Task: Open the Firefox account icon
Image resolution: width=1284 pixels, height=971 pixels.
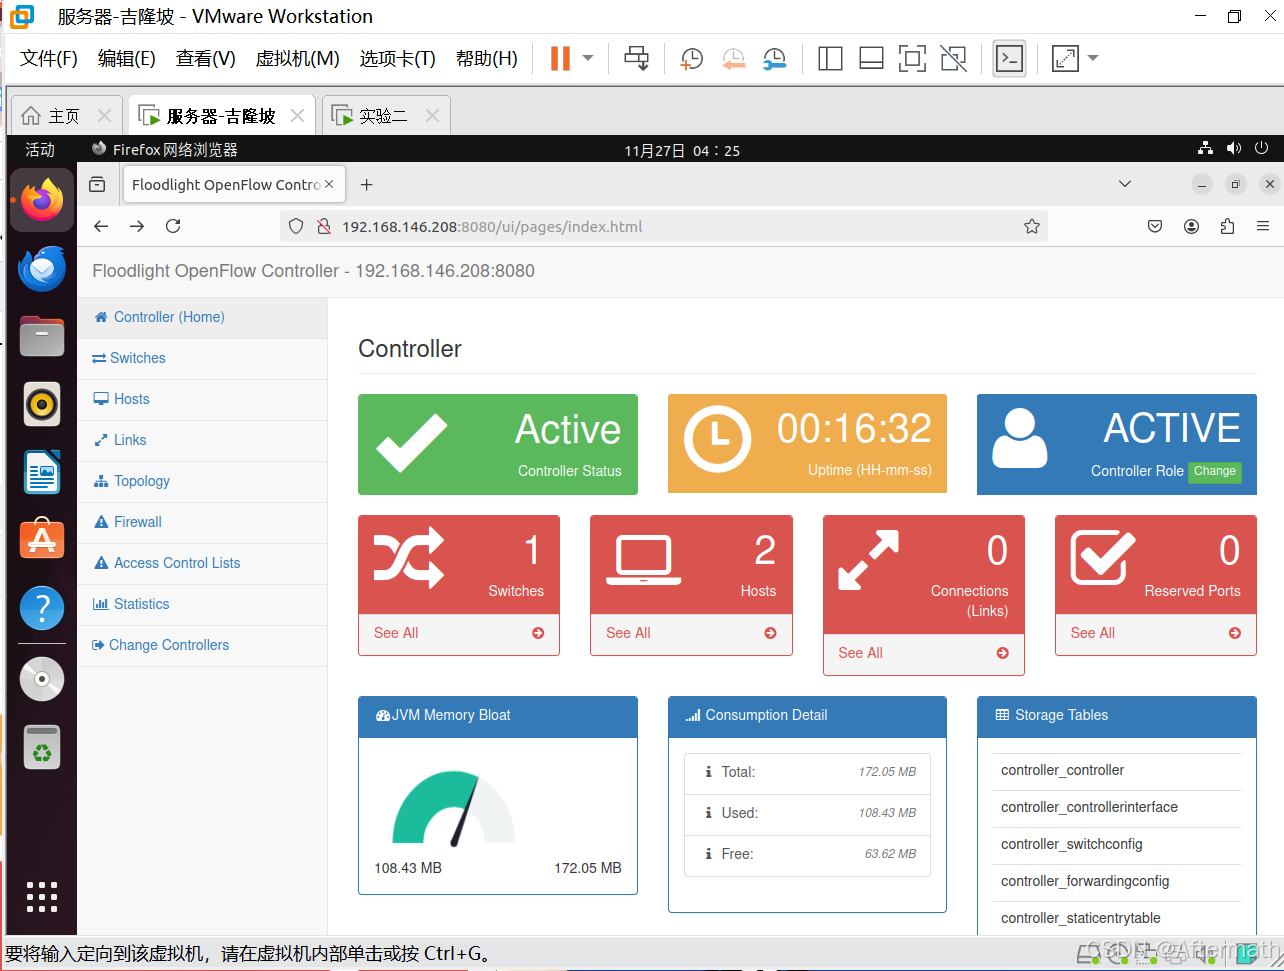Action: 1191,227
